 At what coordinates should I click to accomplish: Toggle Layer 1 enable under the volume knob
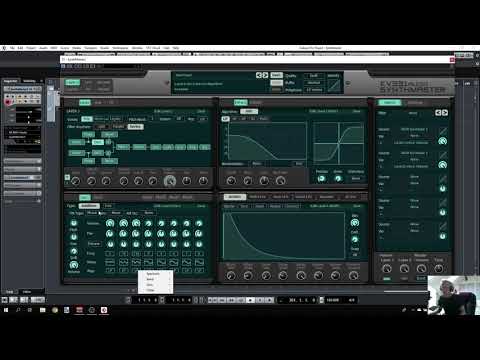coord(387,278)
